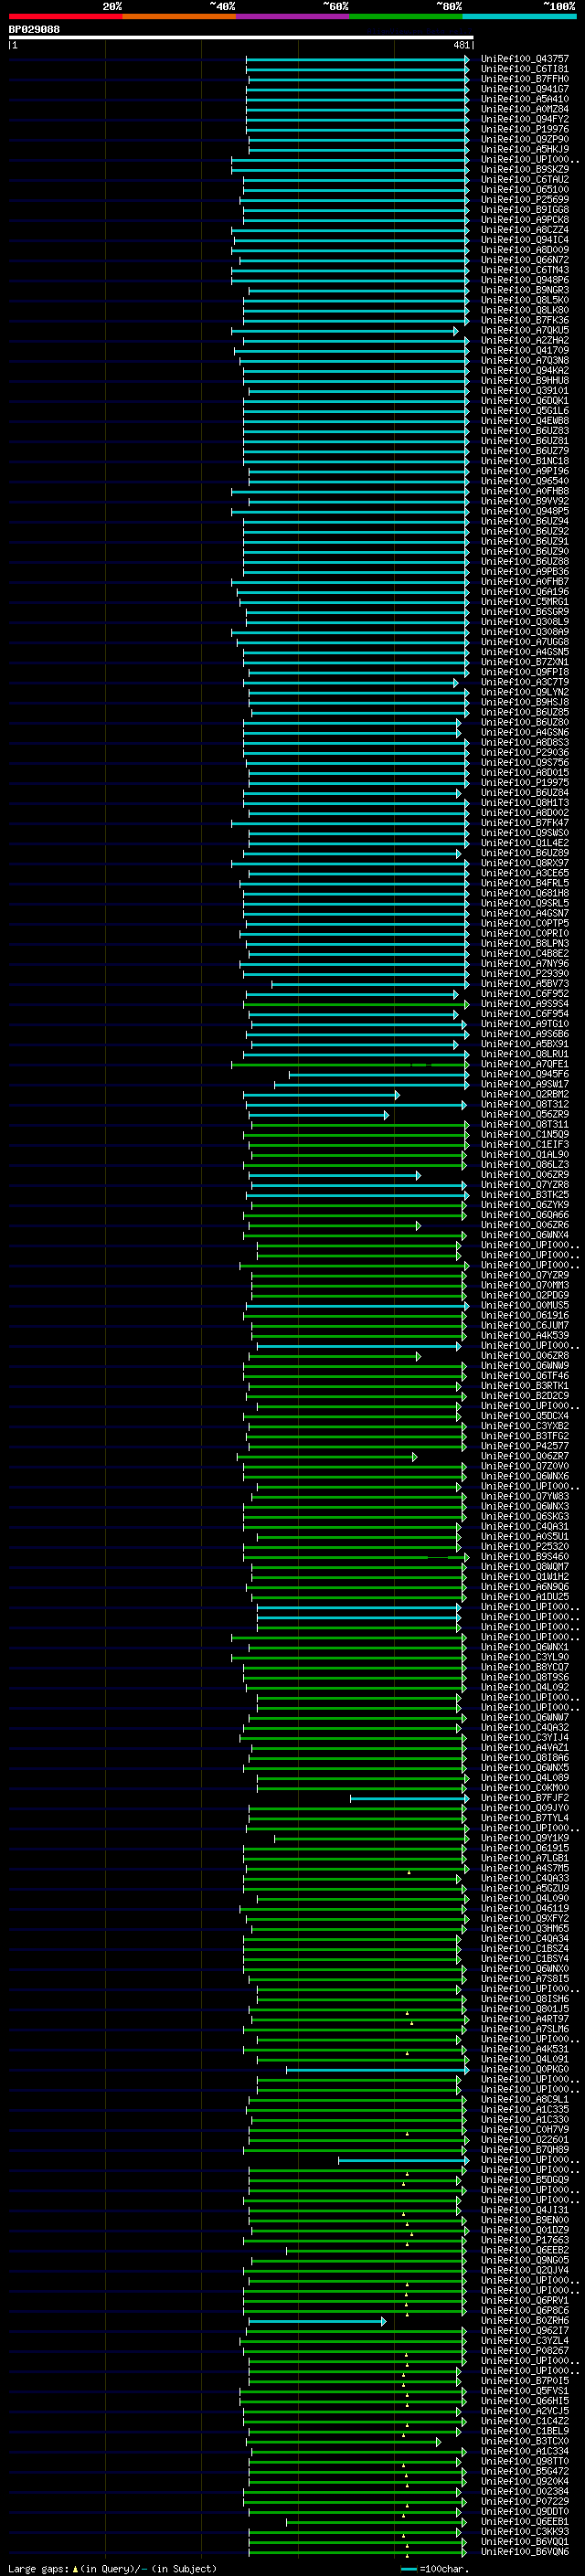The height and width of the screenshot is (2576, 585).
Task: Click the UniRef100_P29036 label
Action: [525, 753]
